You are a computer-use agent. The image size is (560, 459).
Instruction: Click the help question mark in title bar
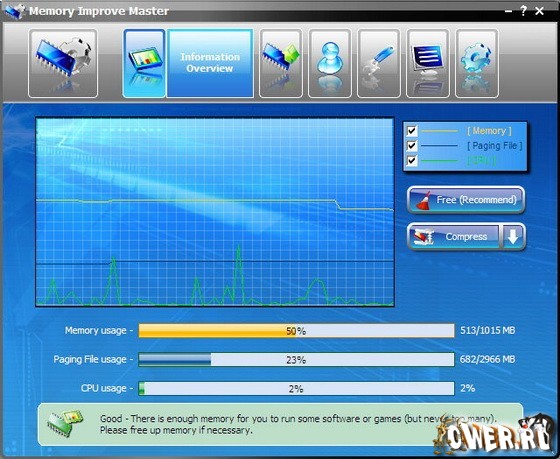524,11
